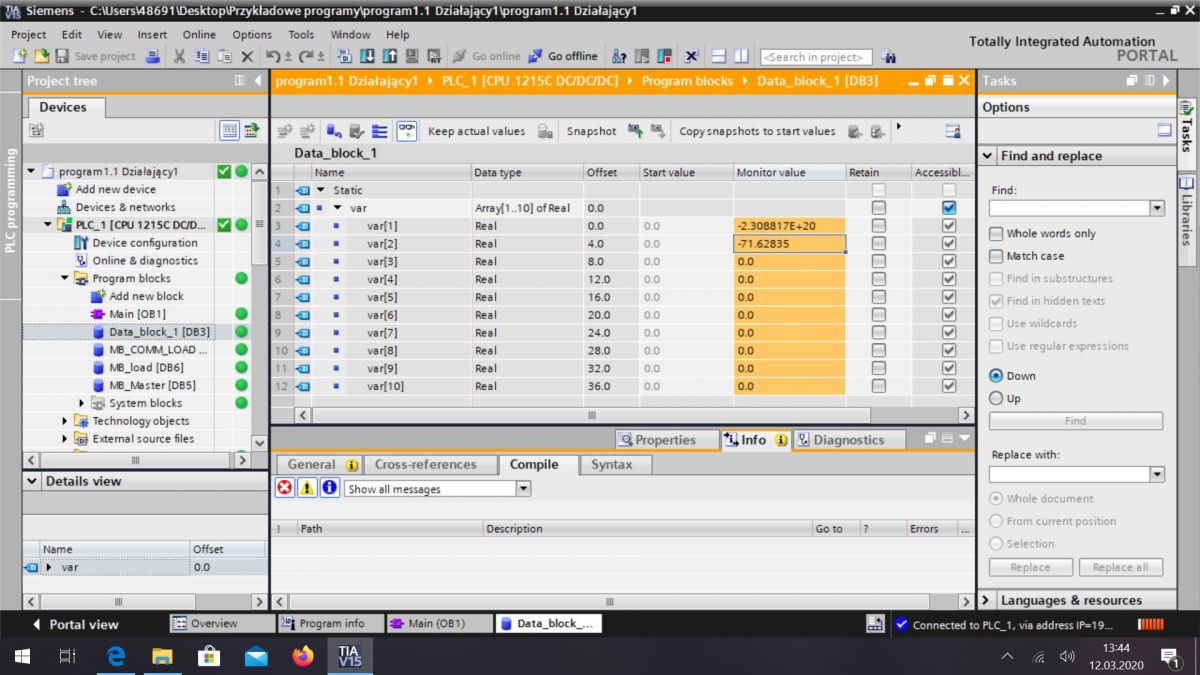Click the delete X icon in the toolbar
The width and height of the screenshot is (1200, 675).
click(x=247, y=56)
